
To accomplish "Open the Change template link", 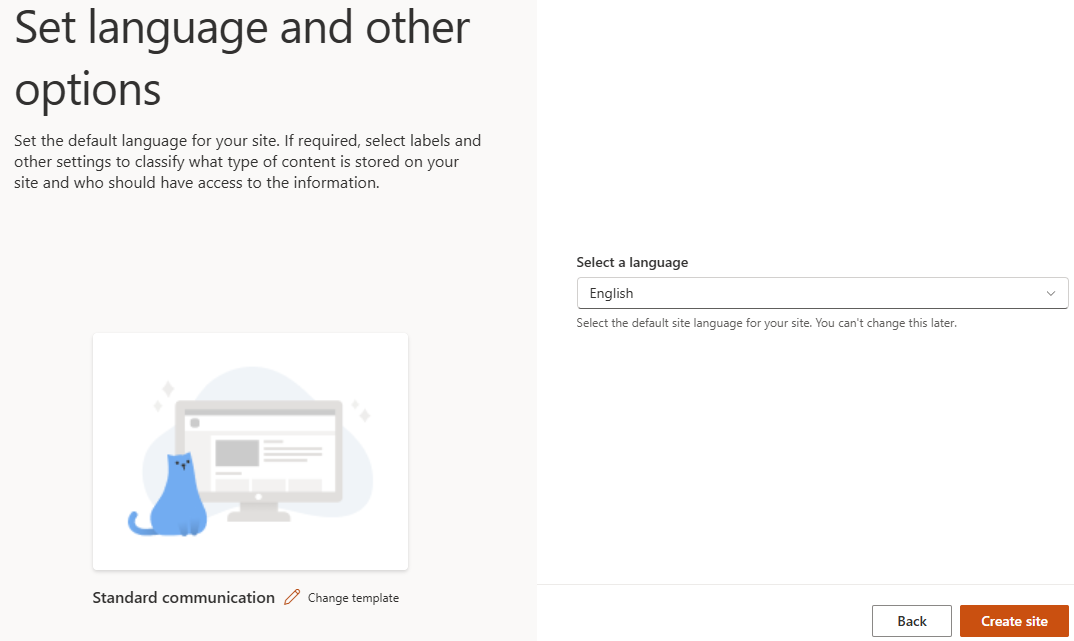I will coord(353,598).
